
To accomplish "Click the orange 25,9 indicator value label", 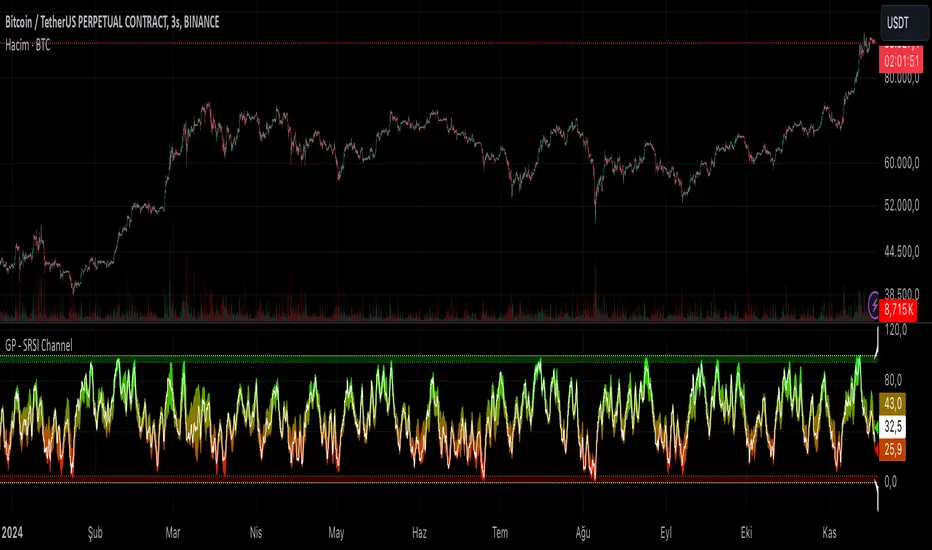I will (x=893, y=450).
